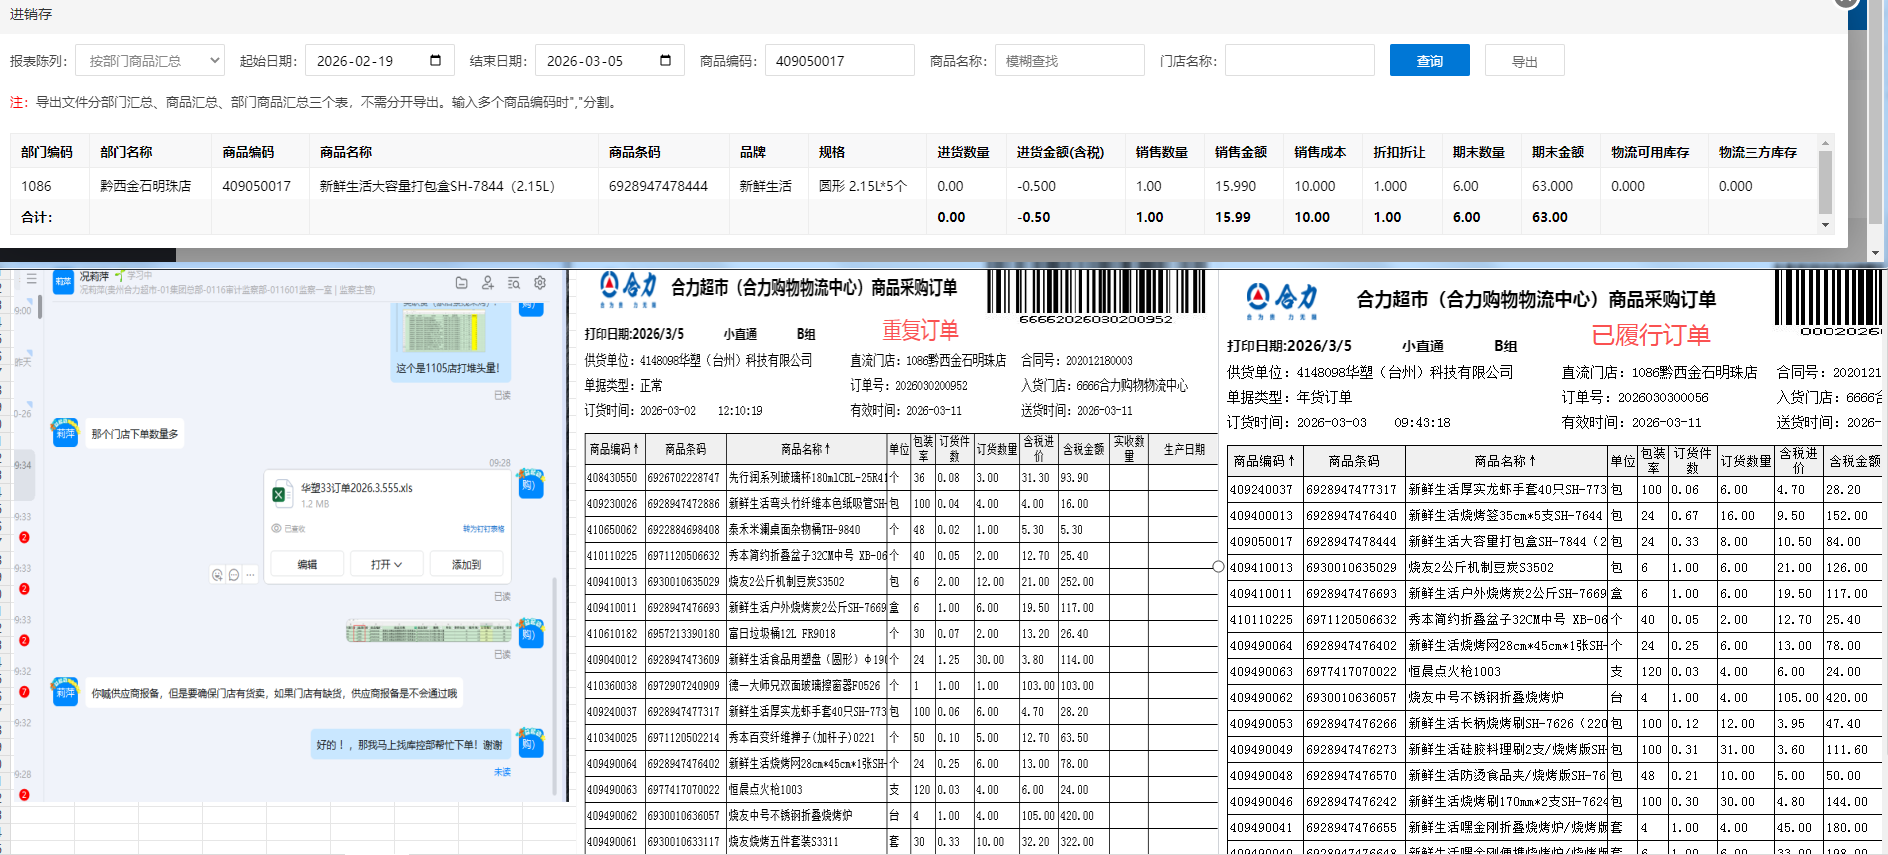Open chat settings gear icon

[x=540, y=283]
